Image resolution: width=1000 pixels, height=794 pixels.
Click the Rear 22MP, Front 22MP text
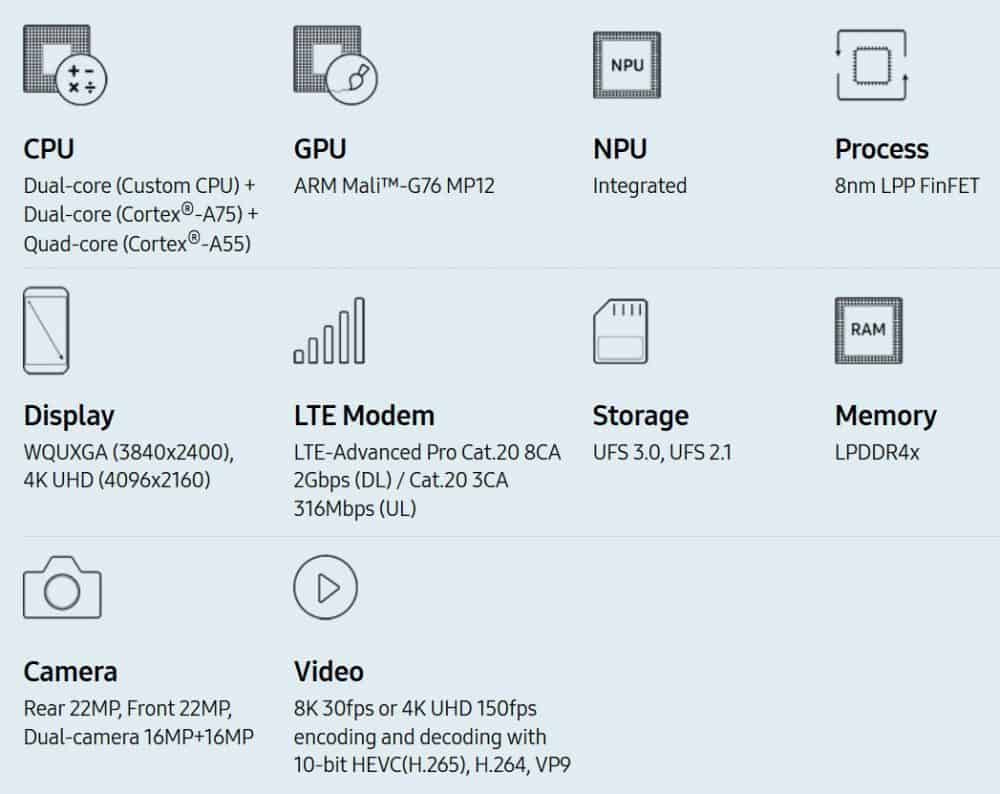pos(128,709)
